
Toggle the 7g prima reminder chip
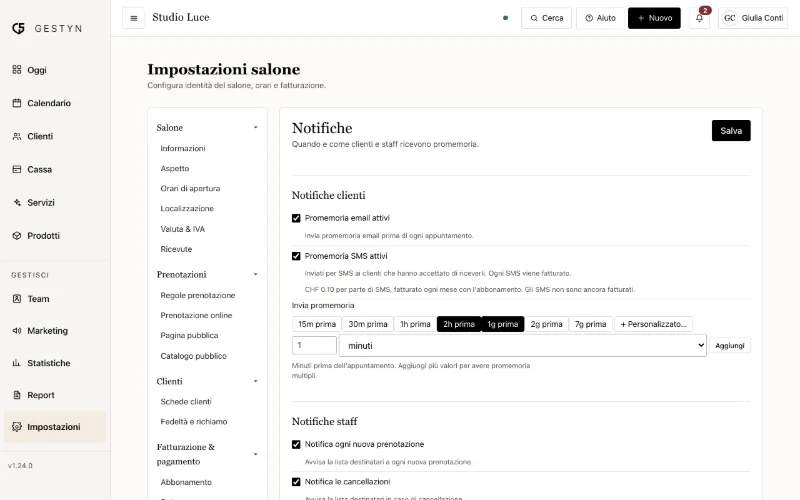click(x=590, y=324)
